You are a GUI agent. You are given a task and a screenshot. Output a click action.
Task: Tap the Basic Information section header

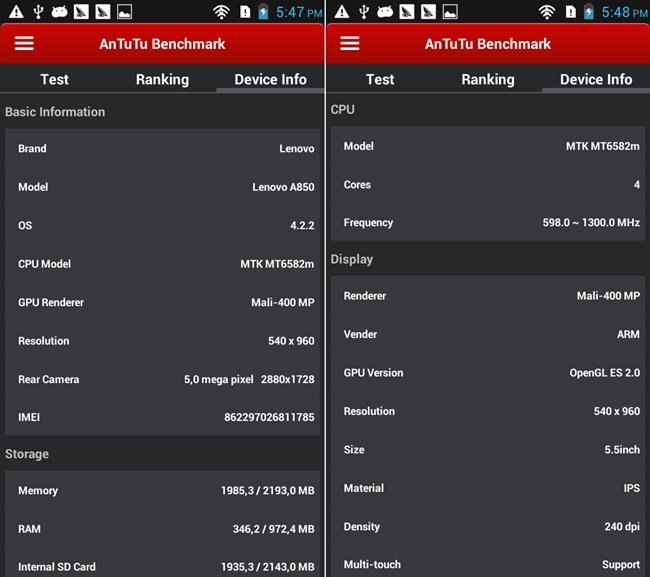click(x=55, y=112)
